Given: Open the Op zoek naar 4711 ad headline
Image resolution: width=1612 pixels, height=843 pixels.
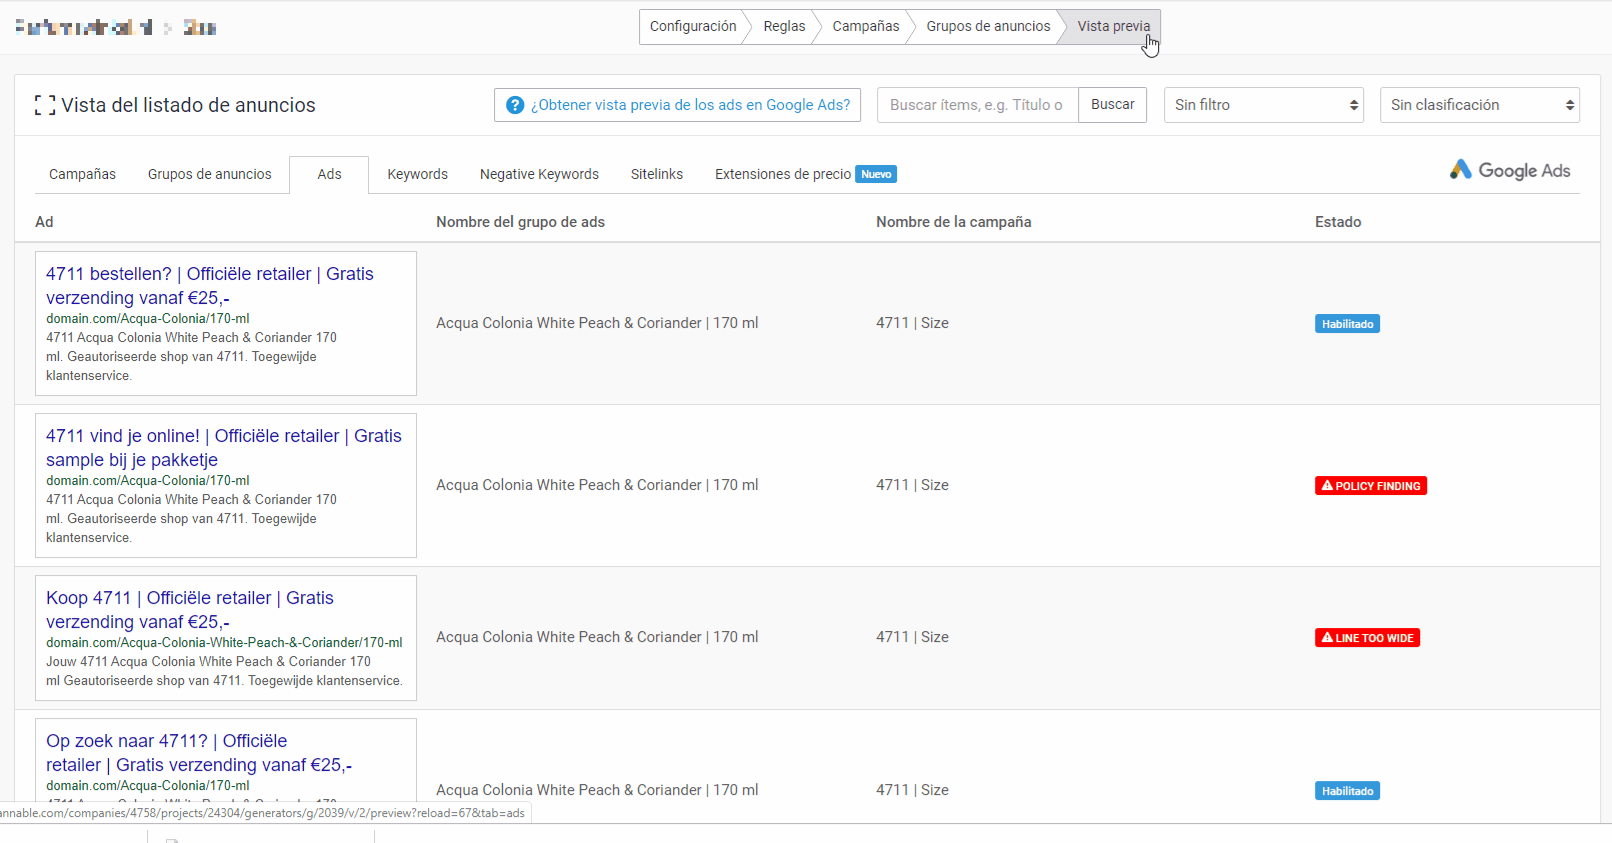Looking at the screenshot, I should (199, 753).
